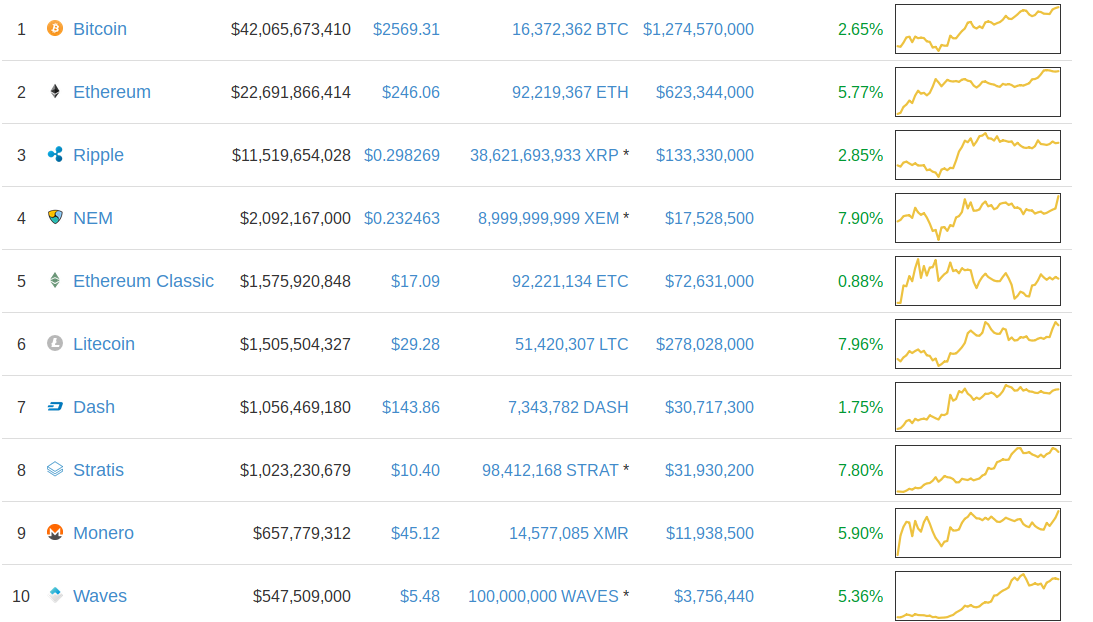Click the Ethereum diamond logo icon
The width and height of the screenshot is (1093, 622).
(x=55, y=92)
